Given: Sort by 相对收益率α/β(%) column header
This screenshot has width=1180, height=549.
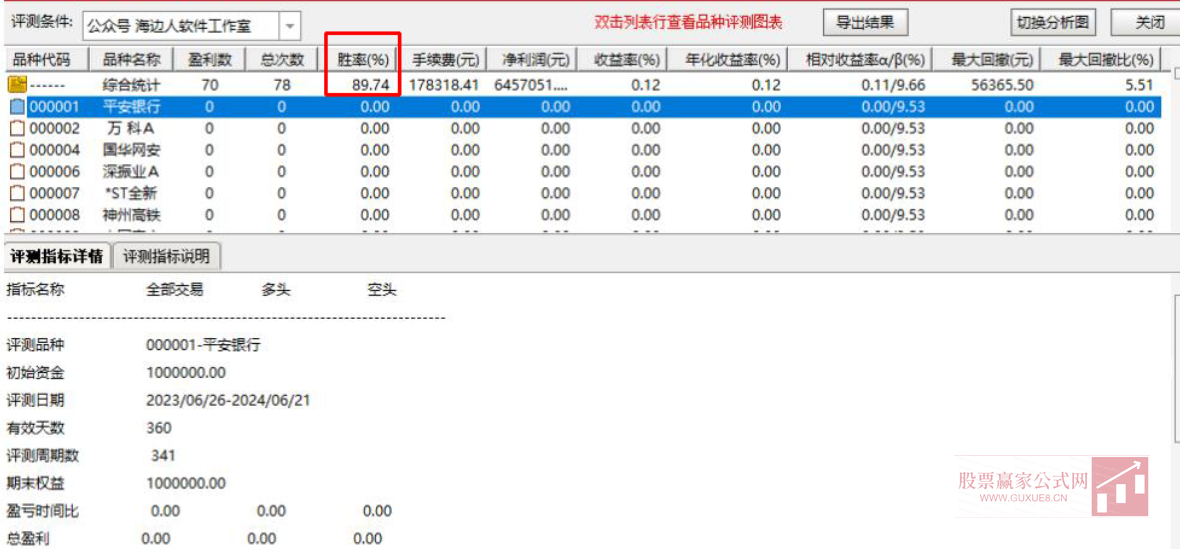Looking at the screenshot, I should point(860,59).
